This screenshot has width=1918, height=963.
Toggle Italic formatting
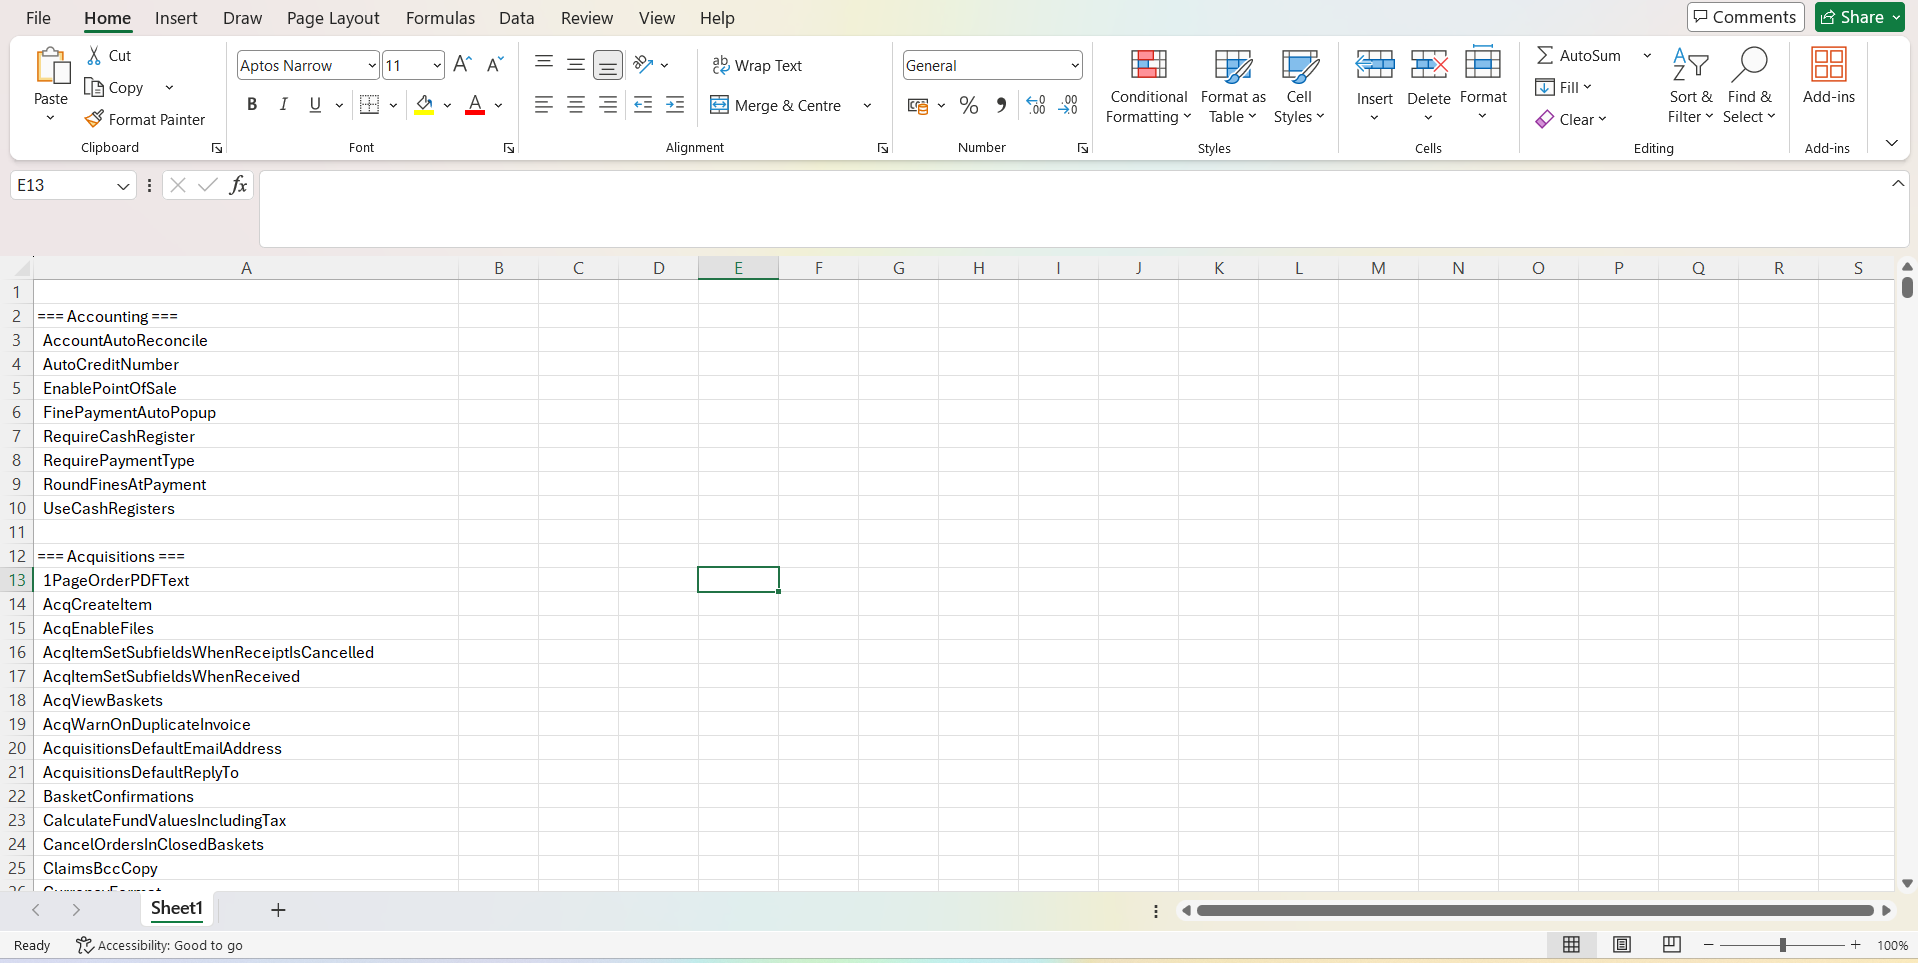[x=284, y=105]
